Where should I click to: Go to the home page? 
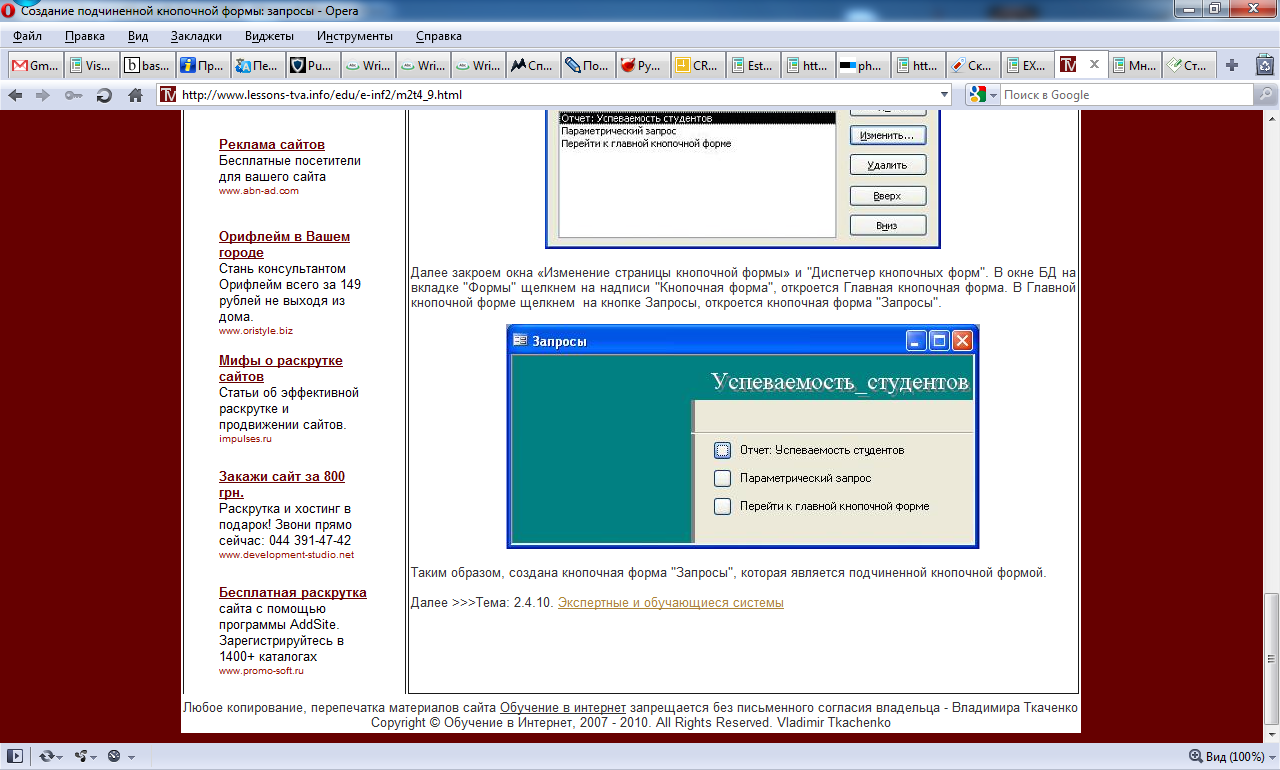click(136, 95)
